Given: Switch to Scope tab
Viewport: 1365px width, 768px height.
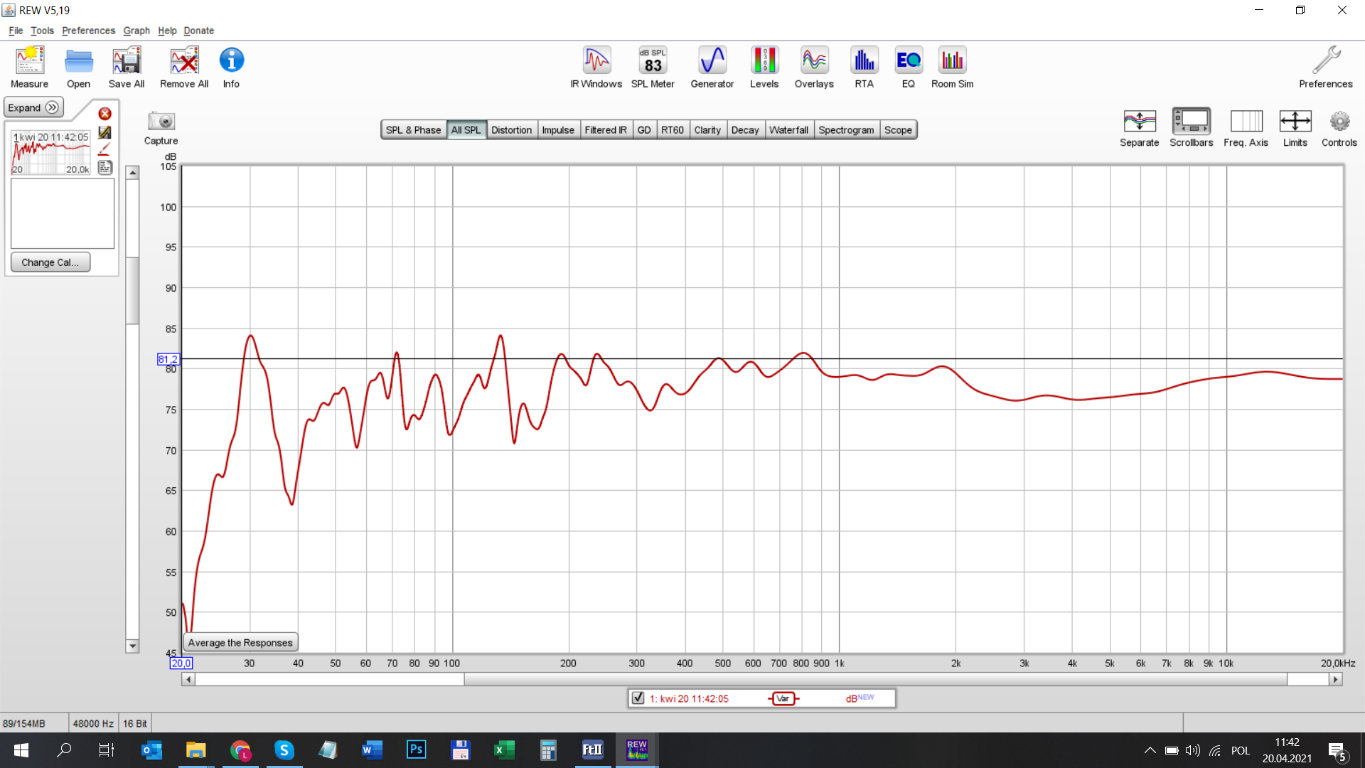Looking at the screenshot, I should pyautogui.click(x=898, y=130).
